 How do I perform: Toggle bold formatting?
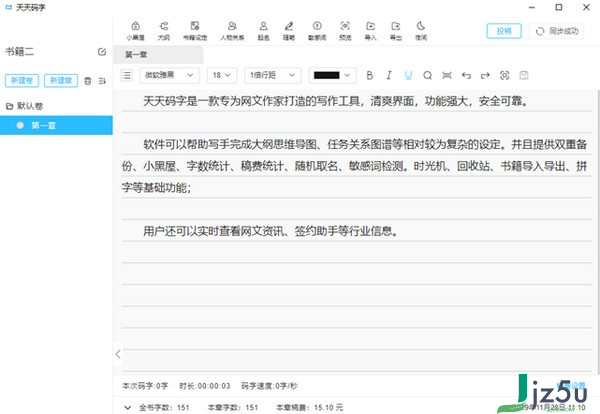[x=370, y=75]
